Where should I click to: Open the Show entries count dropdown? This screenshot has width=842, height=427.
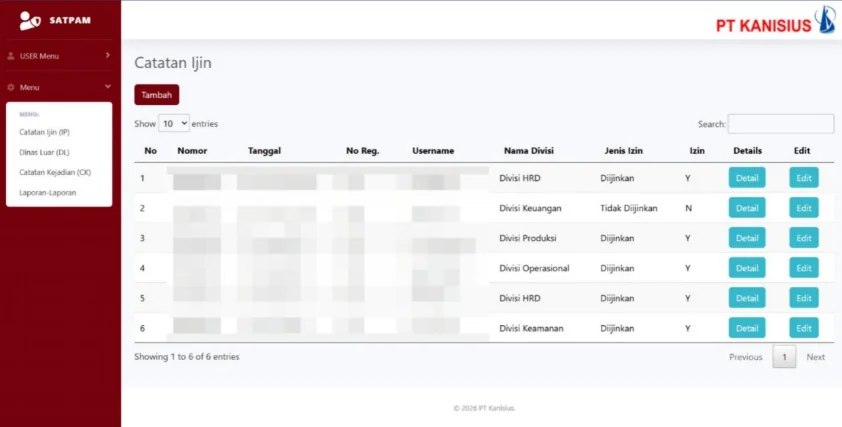(x=174, y=124)
